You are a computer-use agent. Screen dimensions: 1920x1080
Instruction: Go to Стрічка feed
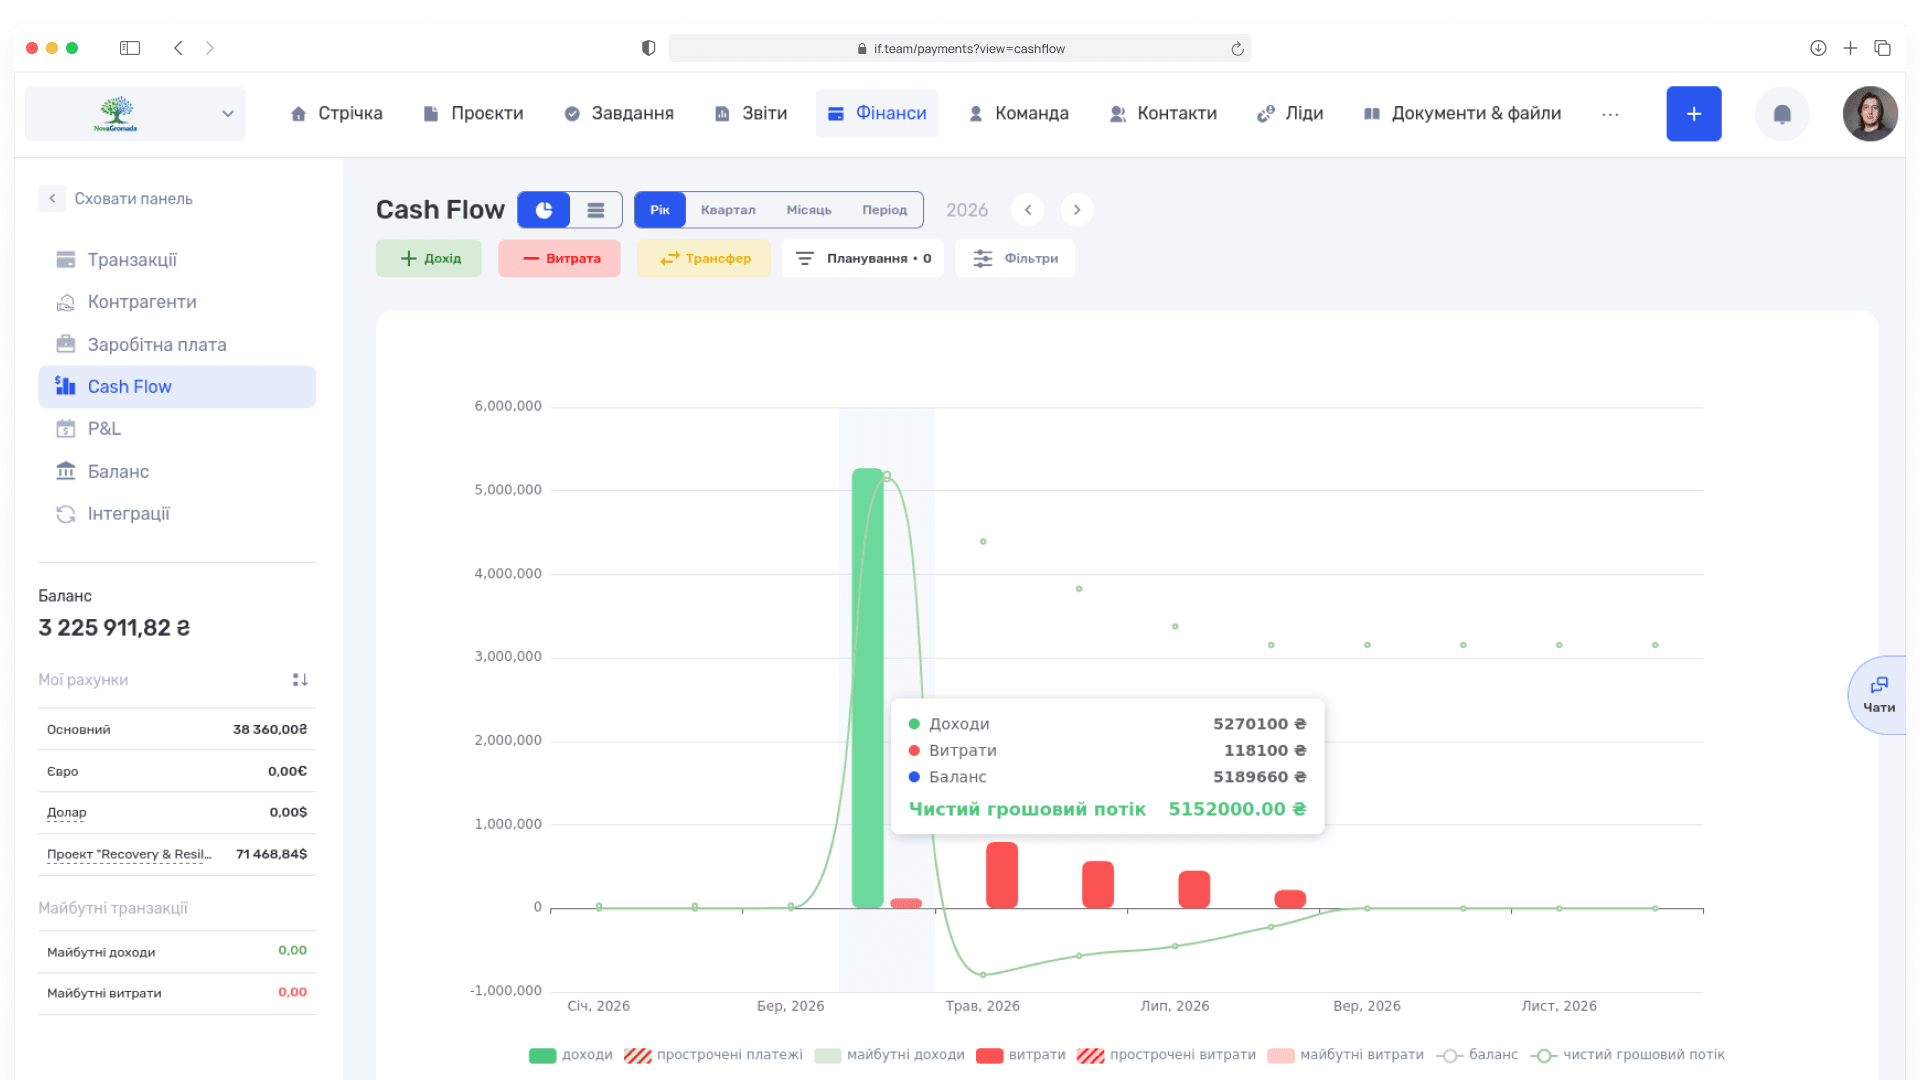coord(336,114)
